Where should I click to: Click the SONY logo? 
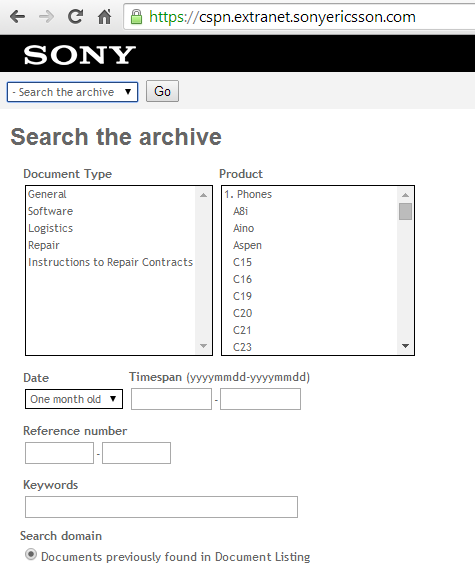coord(79,55)
